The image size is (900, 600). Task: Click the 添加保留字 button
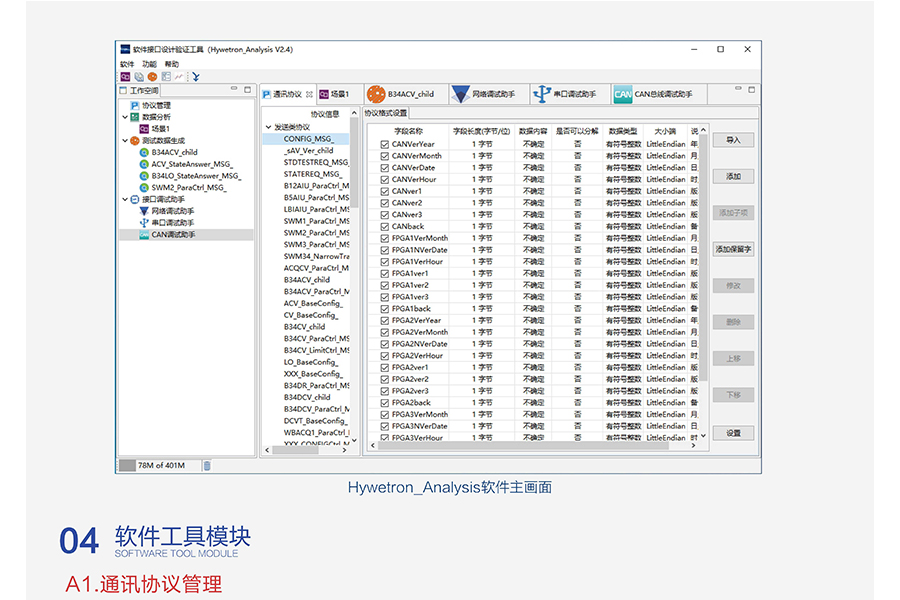[733, 249]
